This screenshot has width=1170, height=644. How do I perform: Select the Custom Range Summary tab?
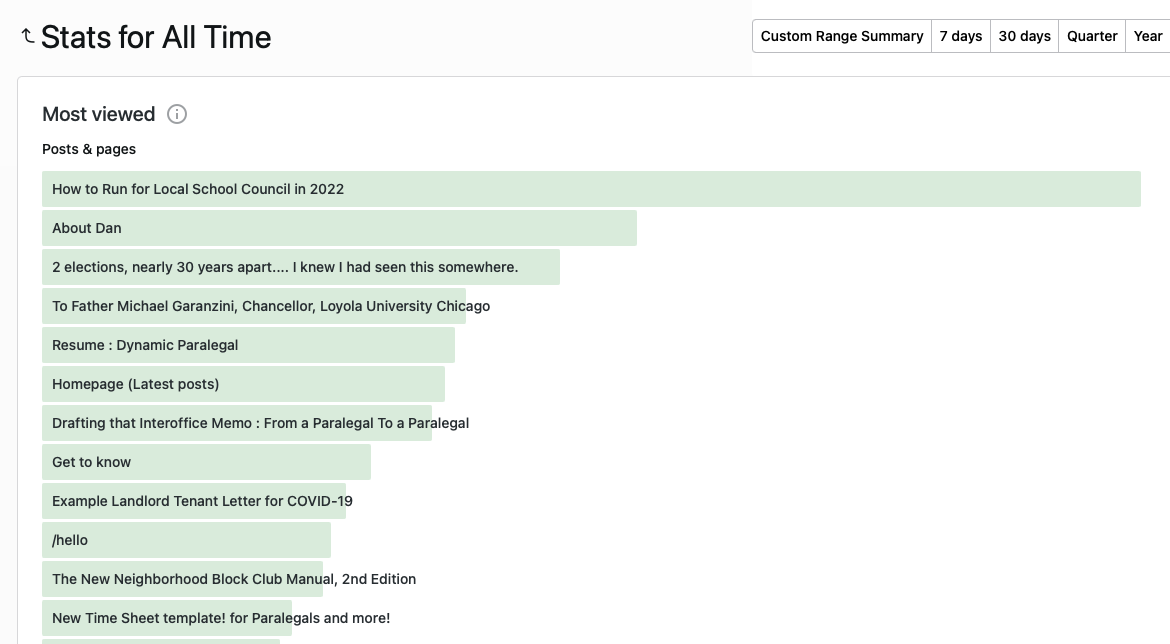tap(841, 36)
